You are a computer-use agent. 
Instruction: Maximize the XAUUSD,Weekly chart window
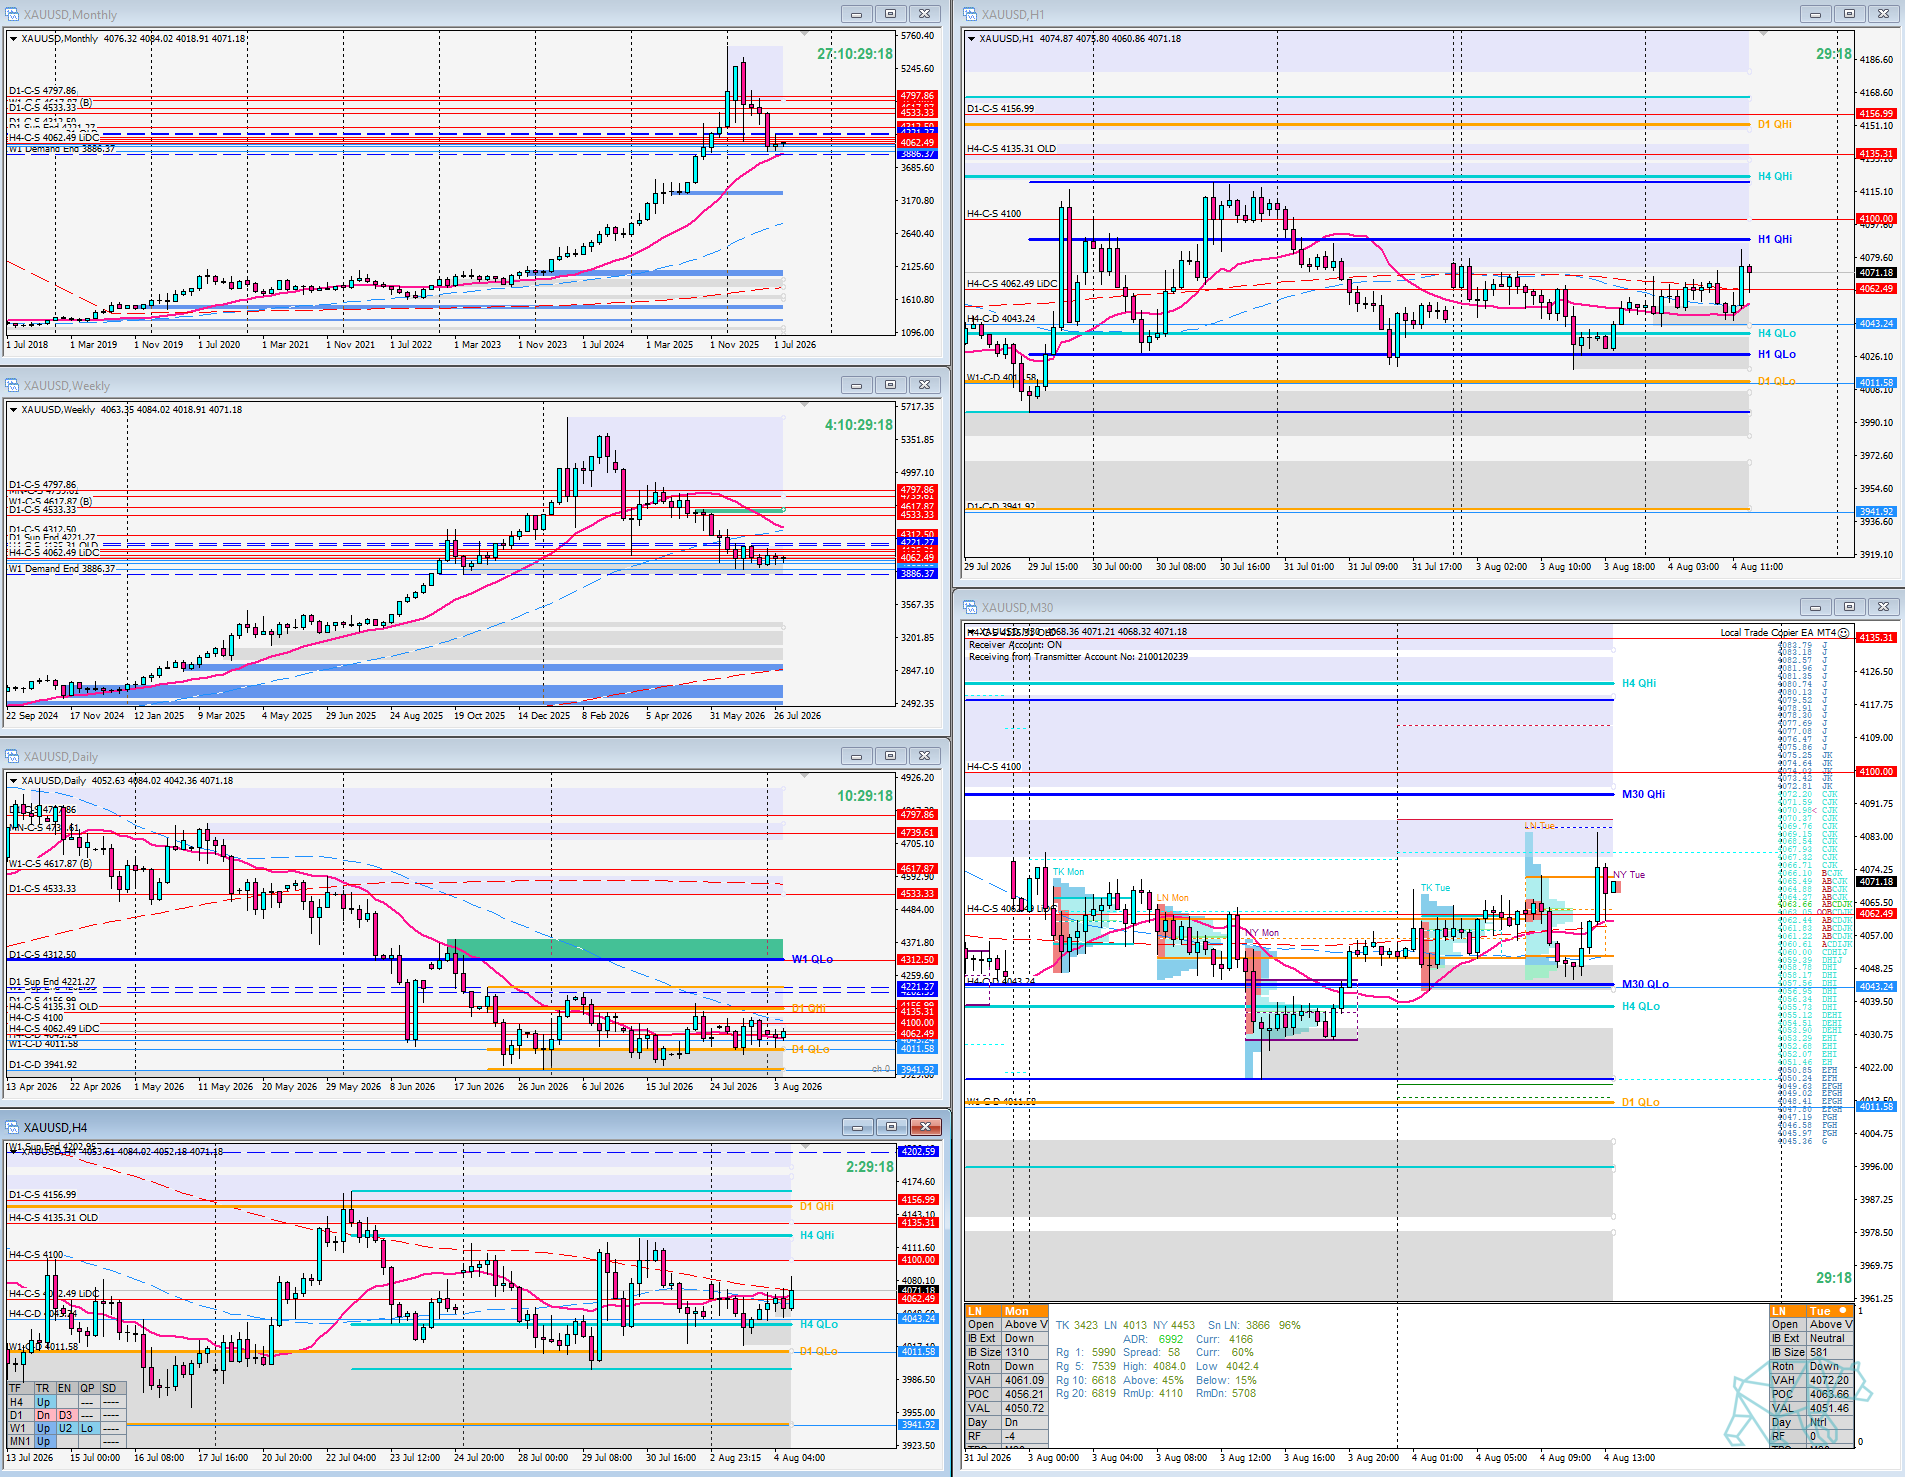tap(890, 385)
